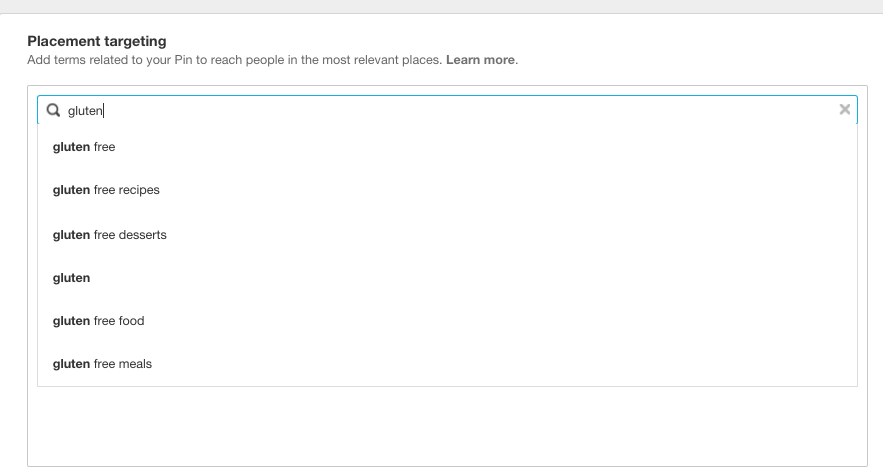883x476 pixels.
Task: Click blank middle area of the search field
Action: [450, 111]
